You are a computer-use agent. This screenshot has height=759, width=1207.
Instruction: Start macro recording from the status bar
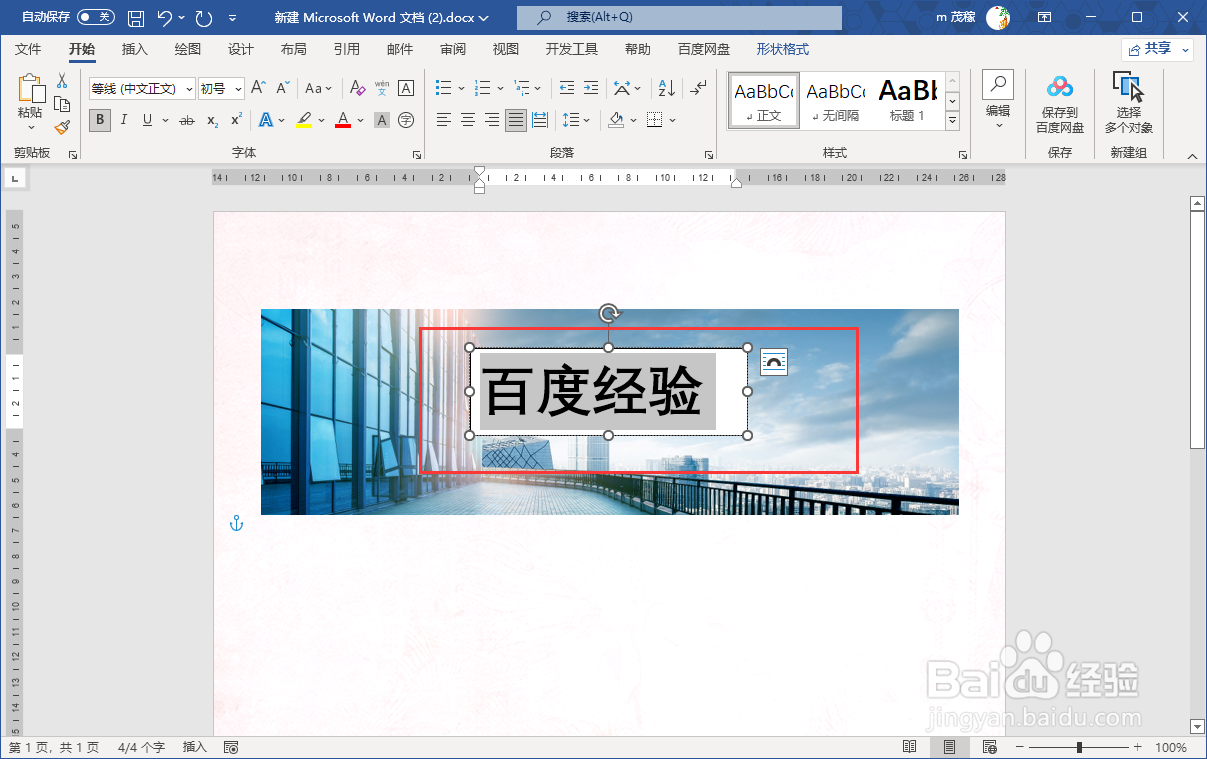(230, 746)
